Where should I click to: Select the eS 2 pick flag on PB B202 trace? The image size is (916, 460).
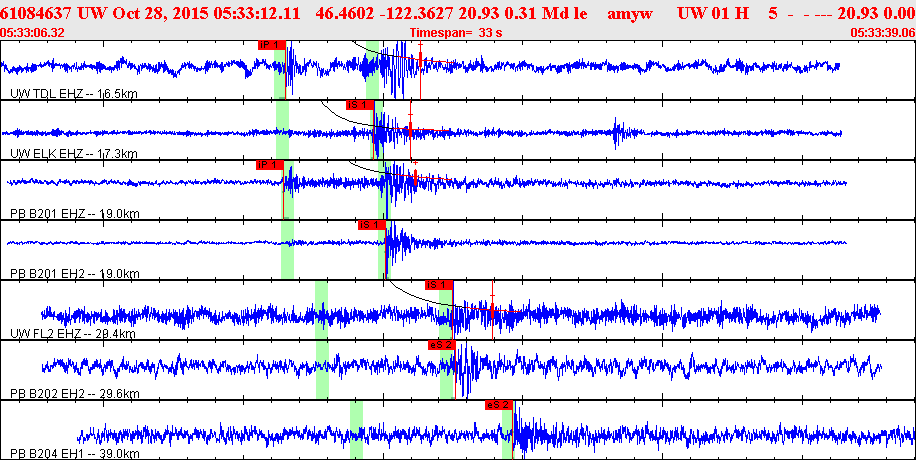tap(441, 345)
